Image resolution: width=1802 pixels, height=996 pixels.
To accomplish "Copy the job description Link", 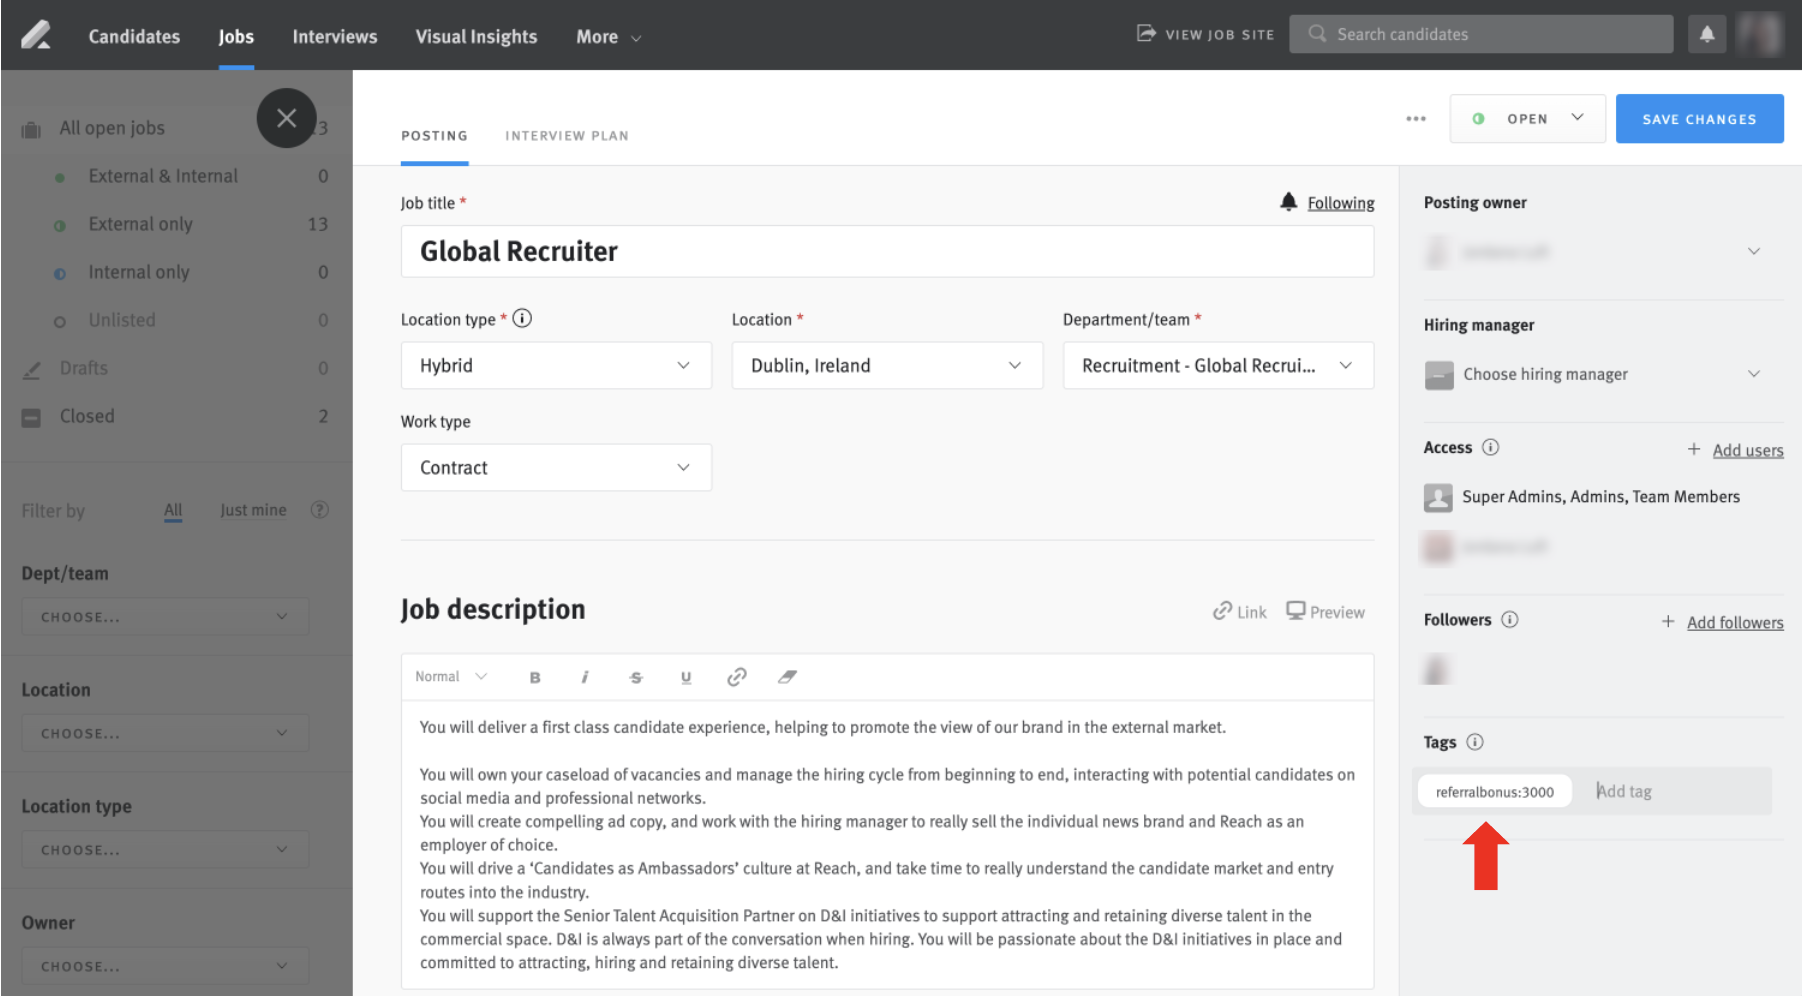I will [1239, 611].
